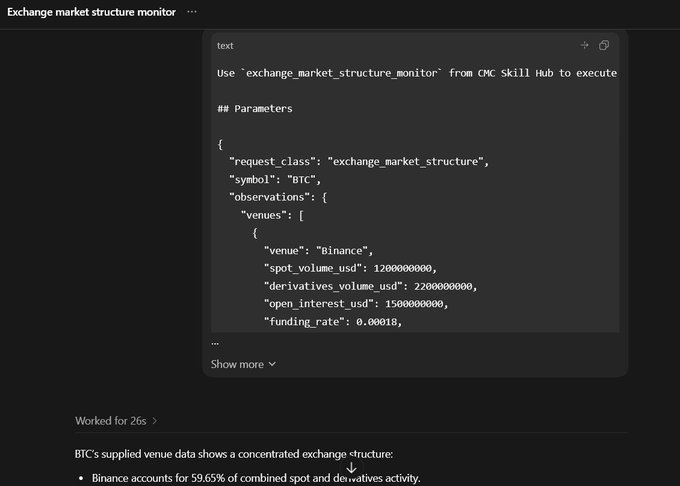Click the open_interest_usd value line
Screen dimensions: 680x486
click(x=356, y=304)
